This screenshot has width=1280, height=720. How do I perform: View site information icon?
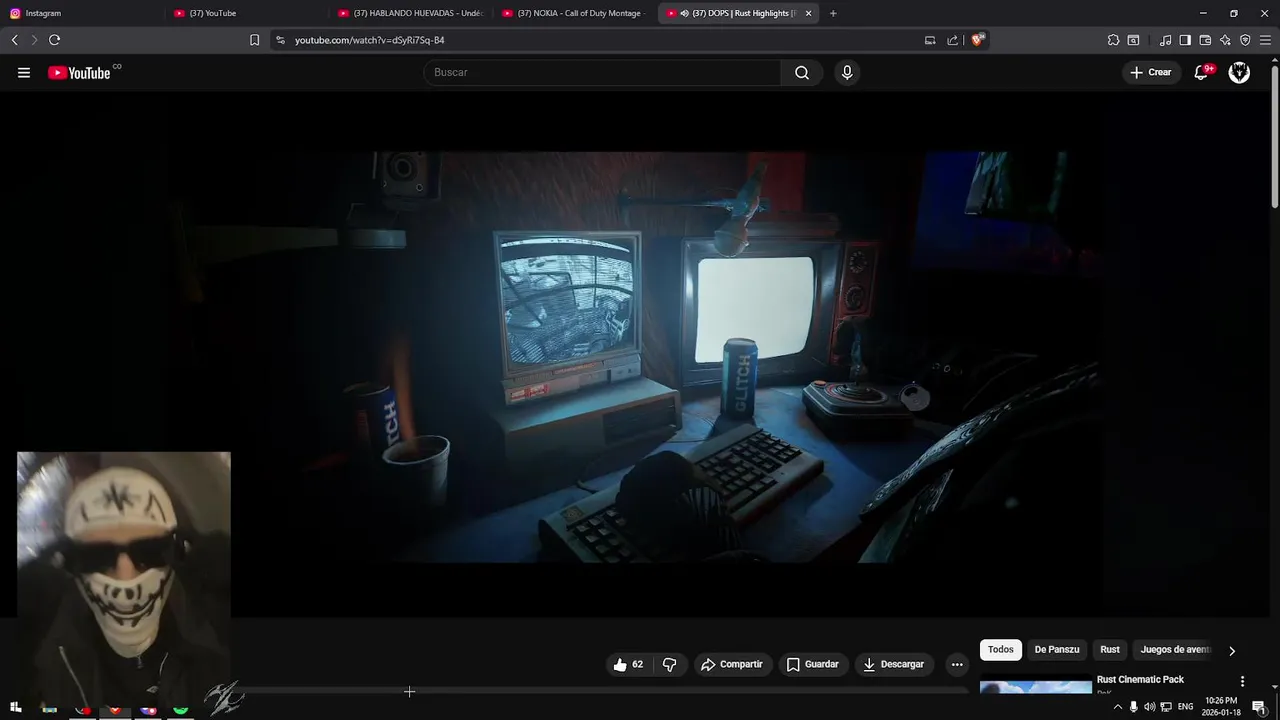coord(280,40)
